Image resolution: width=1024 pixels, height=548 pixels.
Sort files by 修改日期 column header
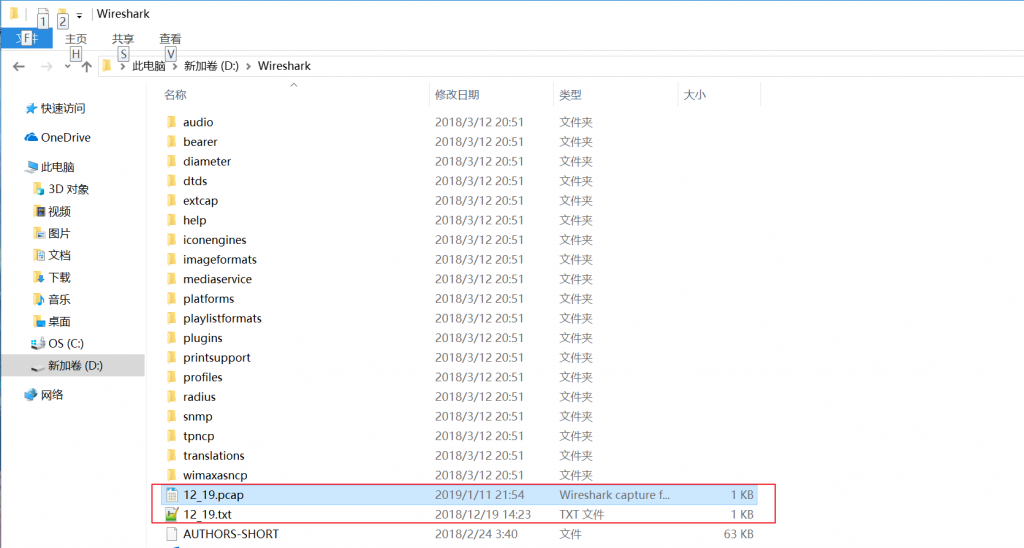457,95
